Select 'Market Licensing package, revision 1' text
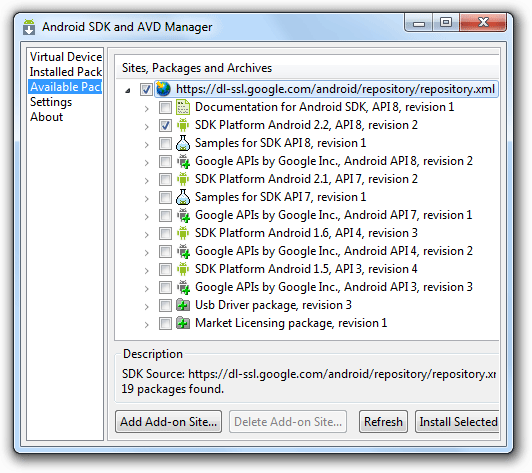 click(x=291, y=323)
